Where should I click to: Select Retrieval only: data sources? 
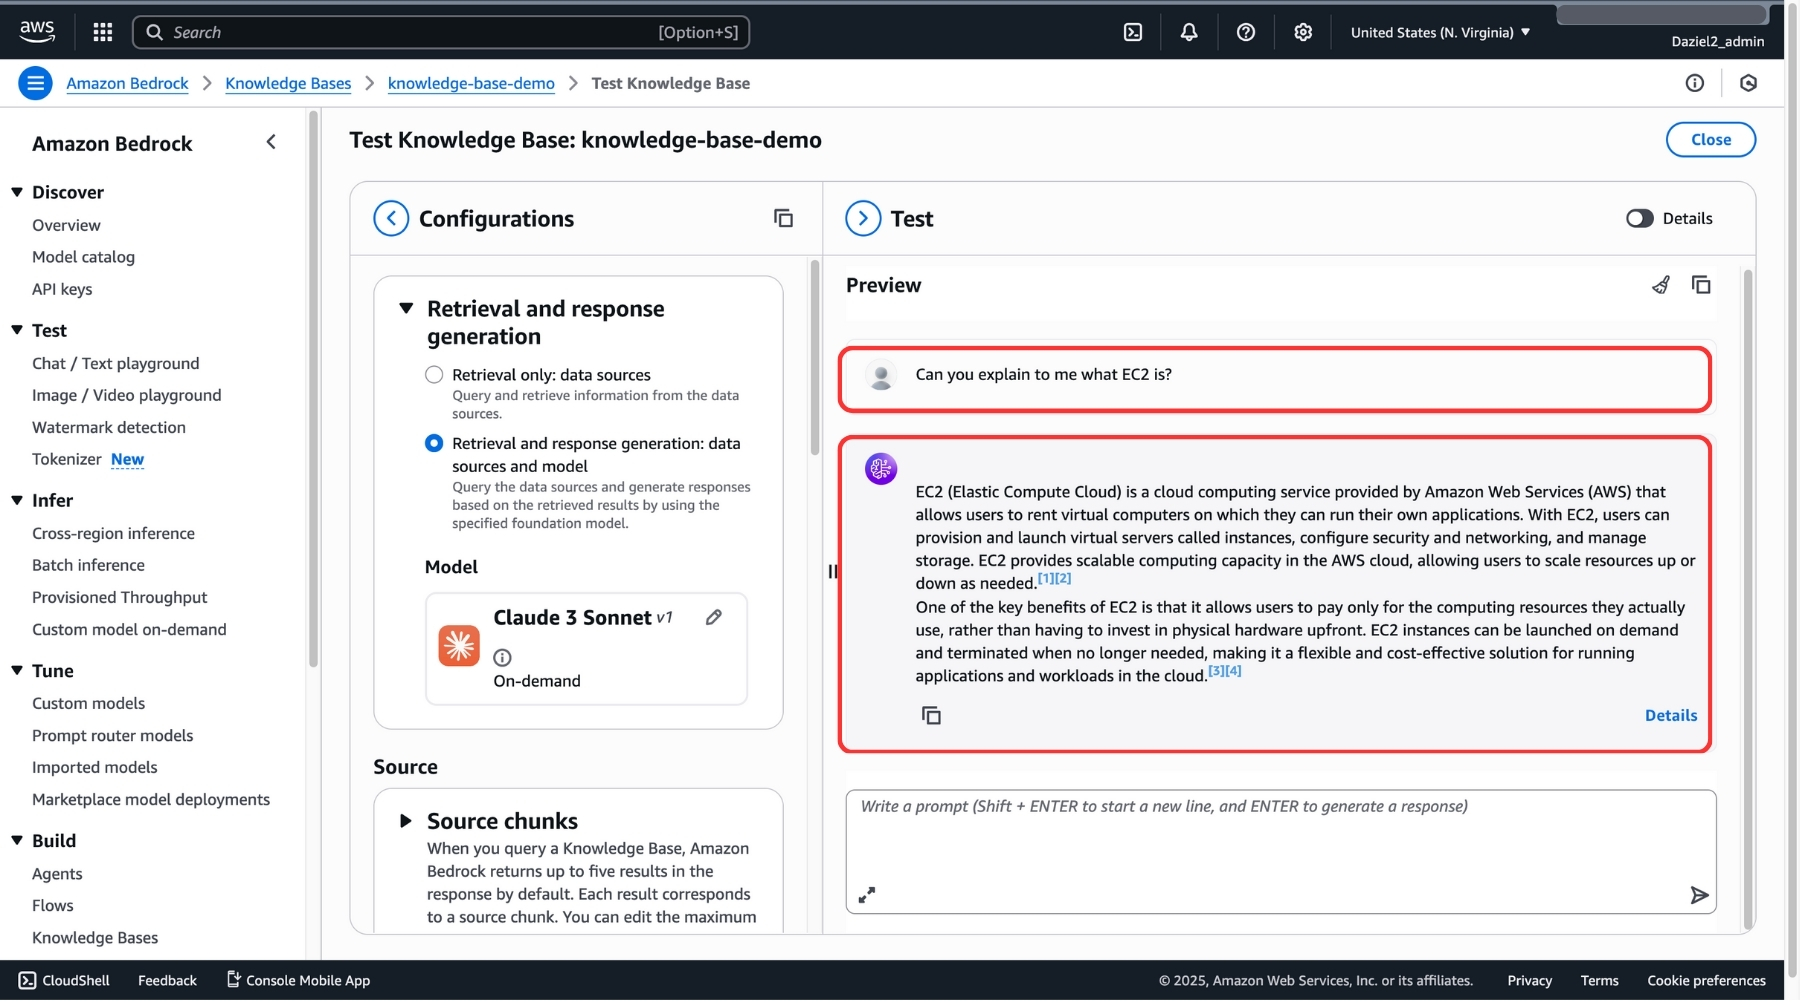434,375
